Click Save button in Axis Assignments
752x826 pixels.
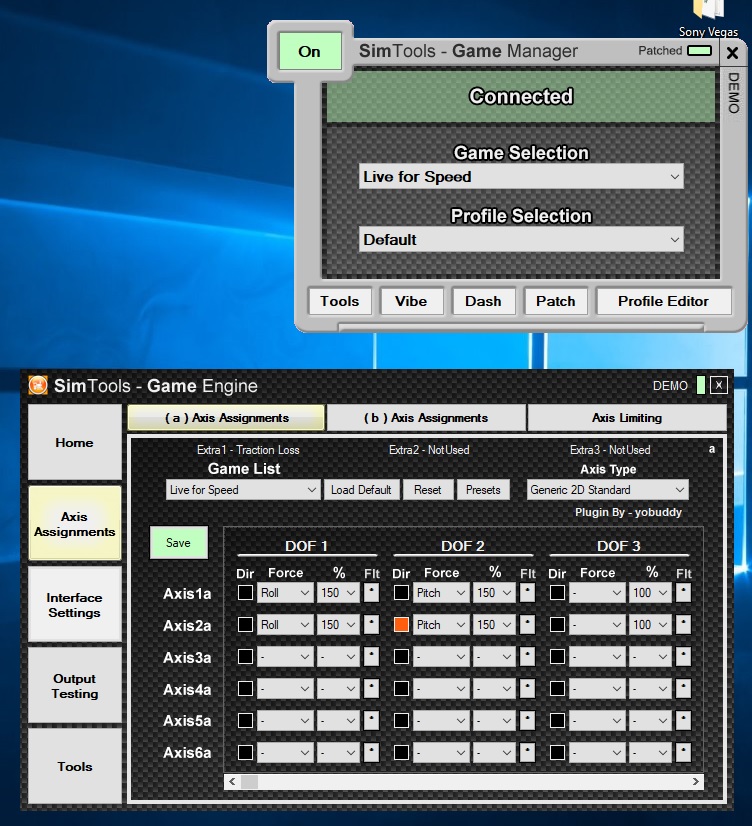(x=179, y=543)
